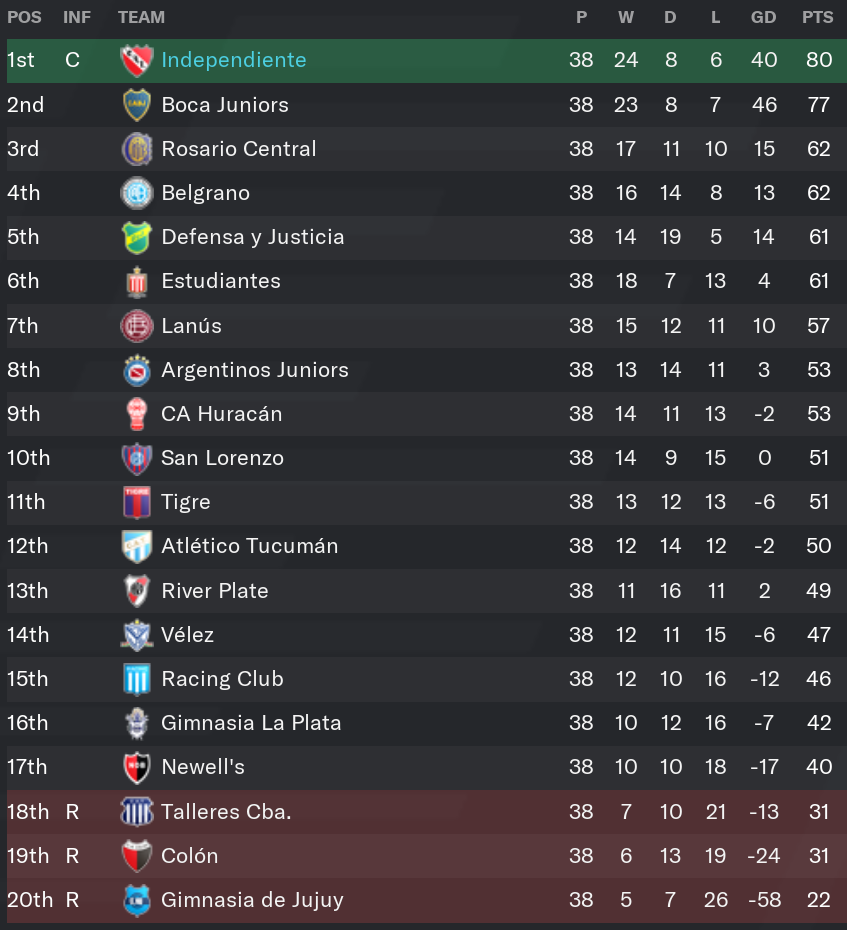This screenshot has width=847, height=930.
Task: Select the Talleres Cba. relegated row
Action: pyautogui.click(x=426, y=811)
